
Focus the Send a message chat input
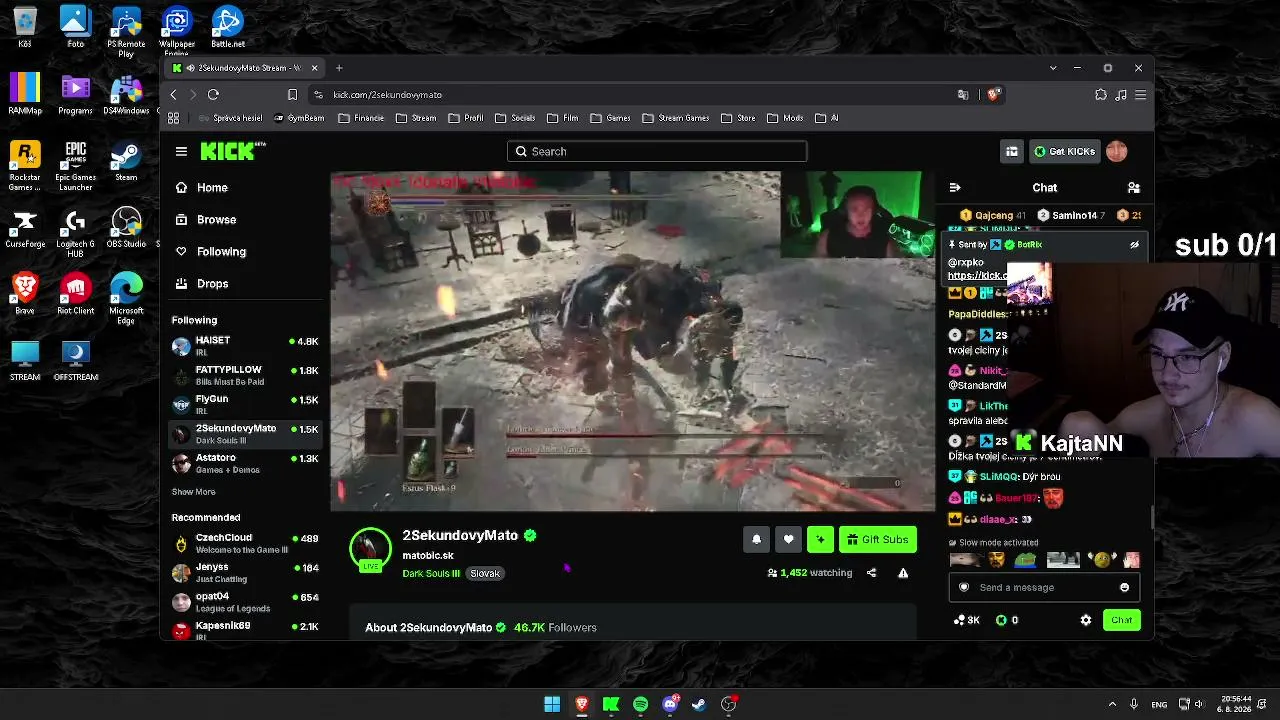[1044, 588]
